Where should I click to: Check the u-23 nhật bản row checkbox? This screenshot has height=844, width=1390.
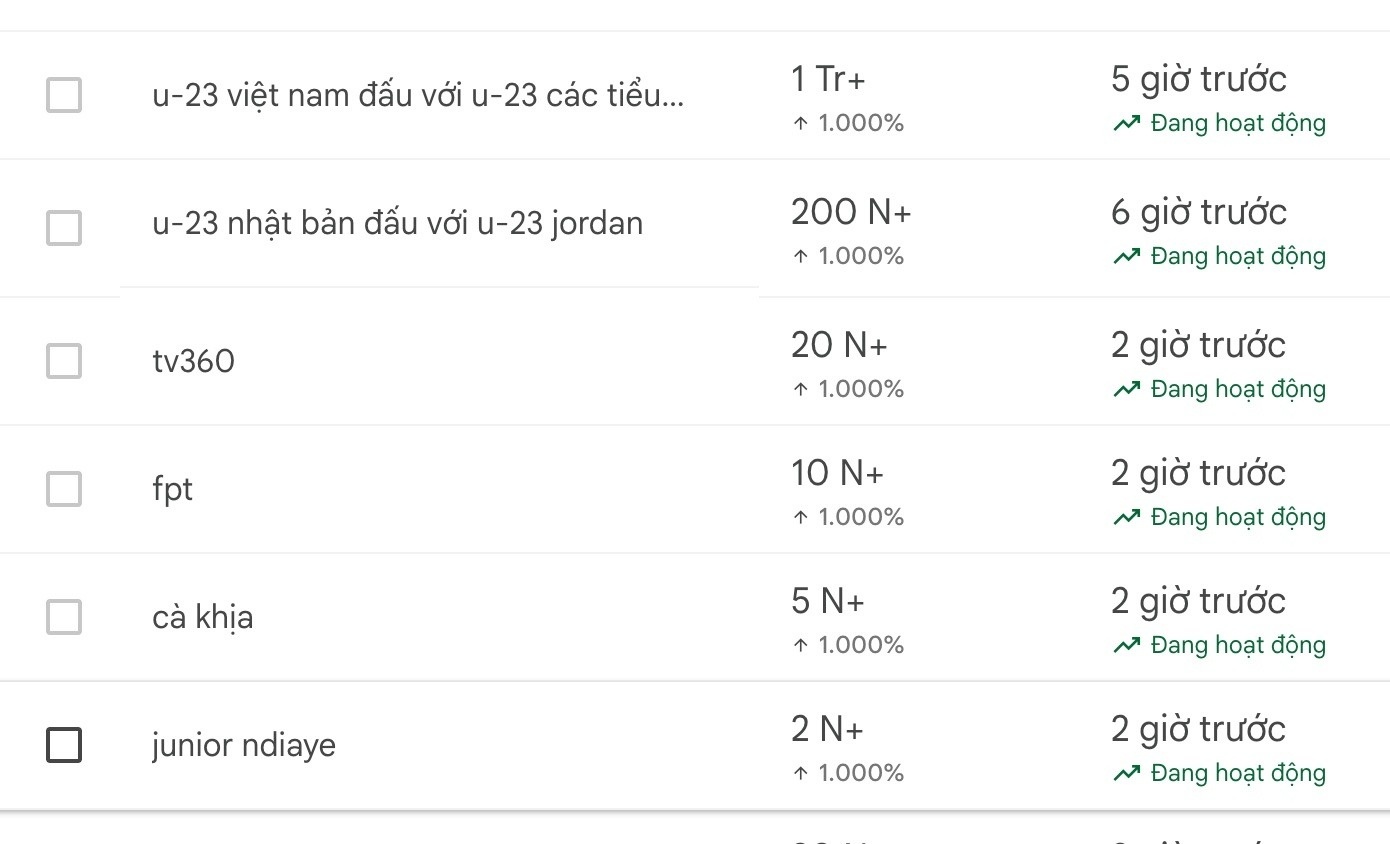tap(64, 228)
